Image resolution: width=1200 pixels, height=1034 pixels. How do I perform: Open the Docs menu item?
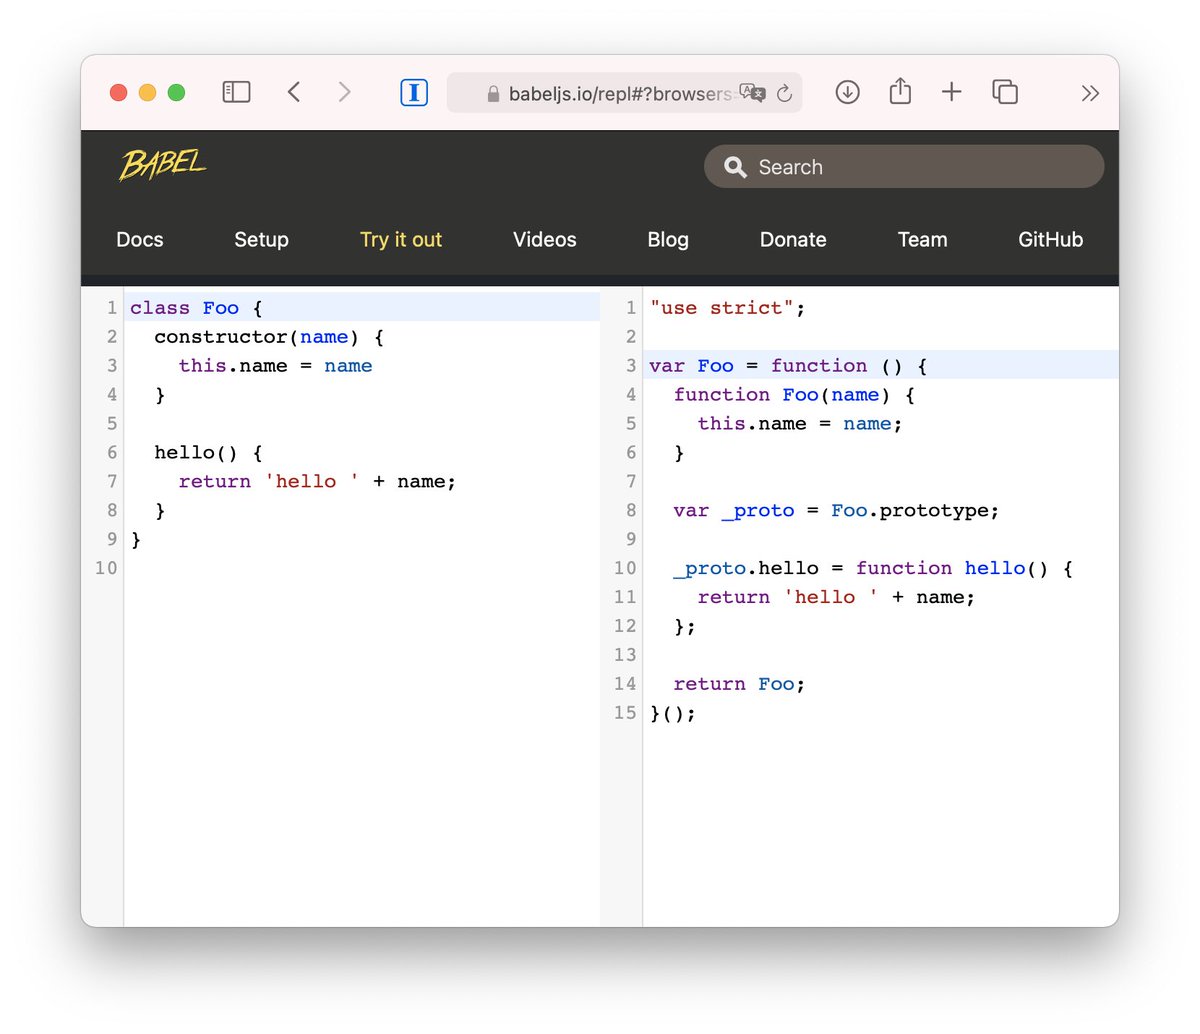[139, 240]
